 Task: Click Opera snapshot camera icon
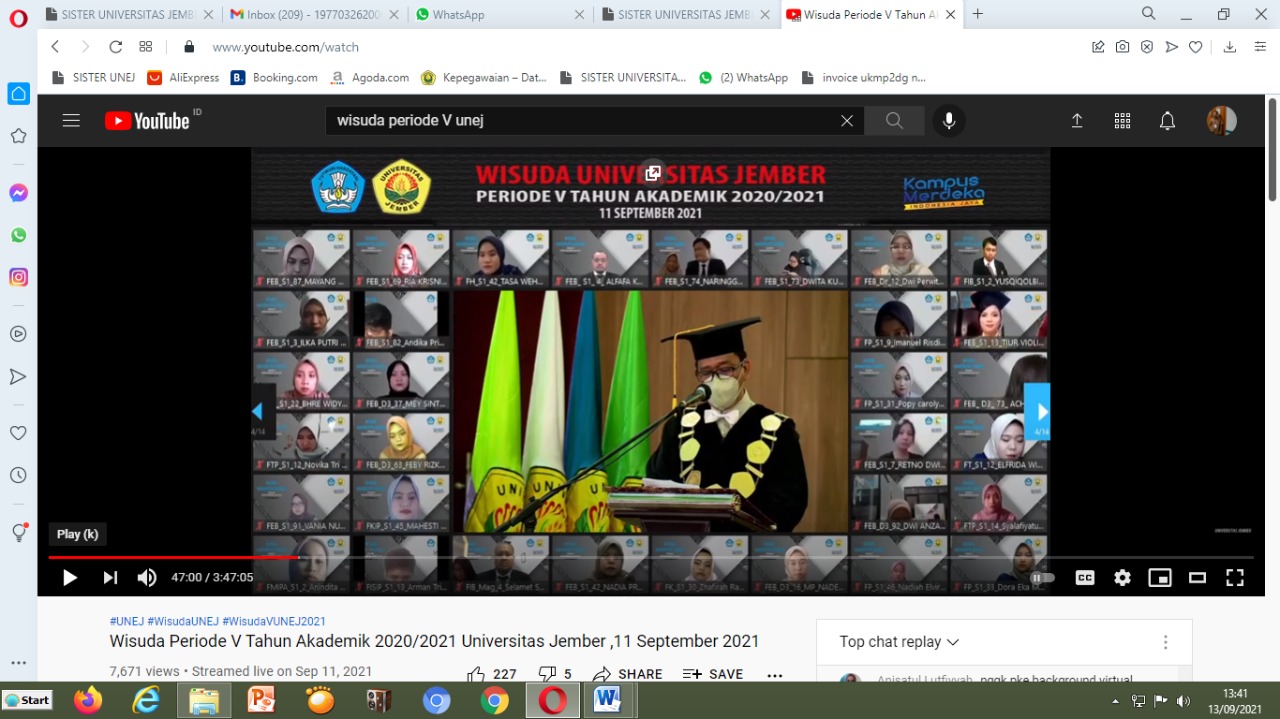pyautogui.click(x=1123, y=47)
